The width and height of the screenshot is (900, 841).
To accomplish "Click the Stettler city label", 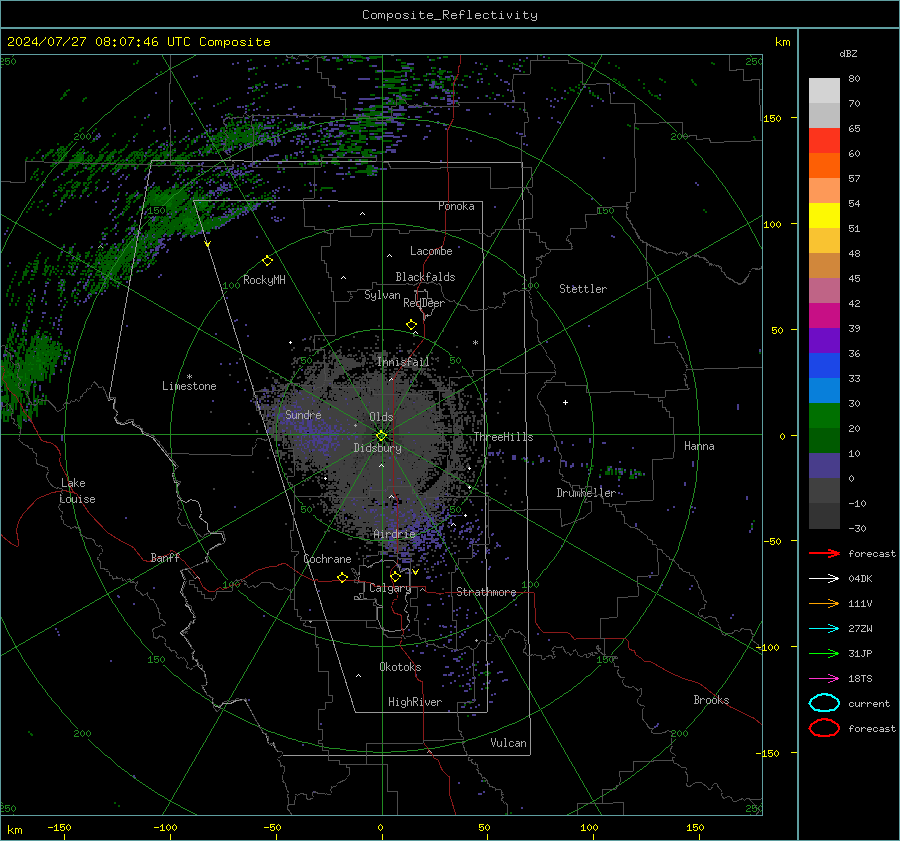I will [583, 289].
